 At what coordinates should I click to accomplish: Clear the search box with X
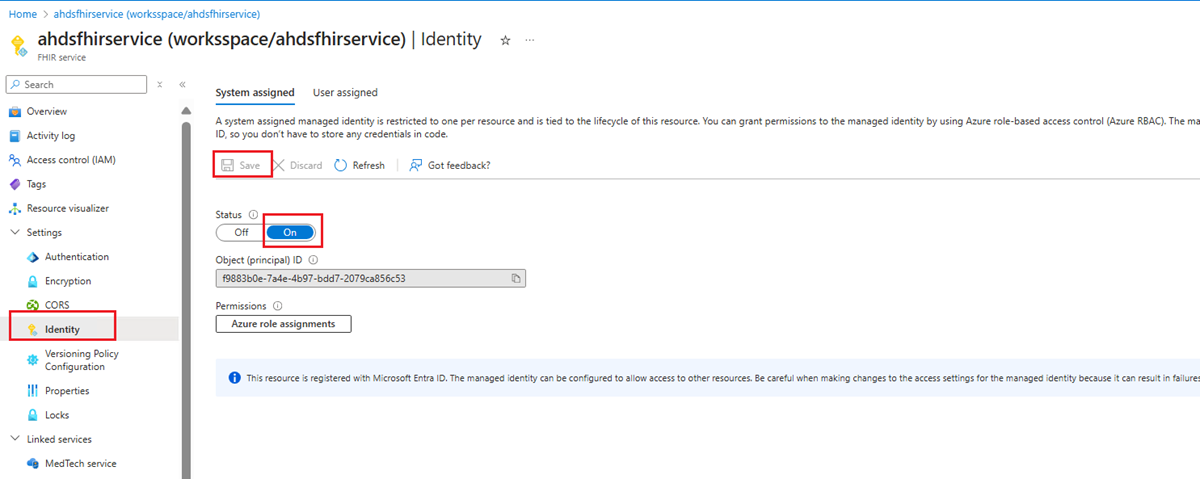(x=160, y=85)
